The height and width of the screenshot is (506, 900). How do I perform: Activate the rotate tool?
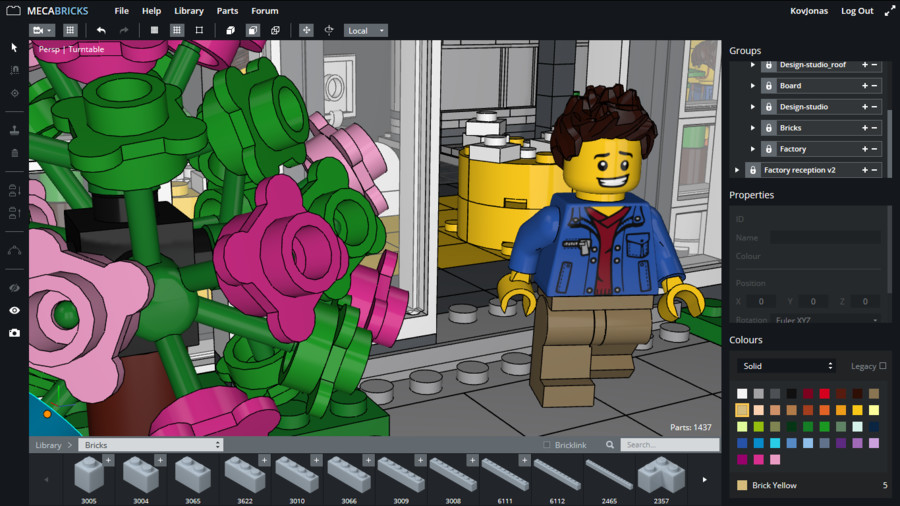pos(329,30)
